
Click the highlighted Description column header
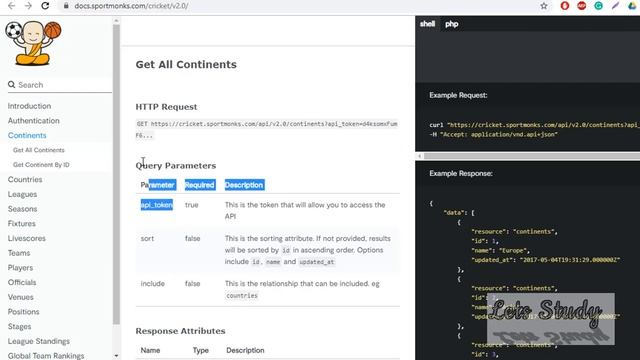point(244,185)
